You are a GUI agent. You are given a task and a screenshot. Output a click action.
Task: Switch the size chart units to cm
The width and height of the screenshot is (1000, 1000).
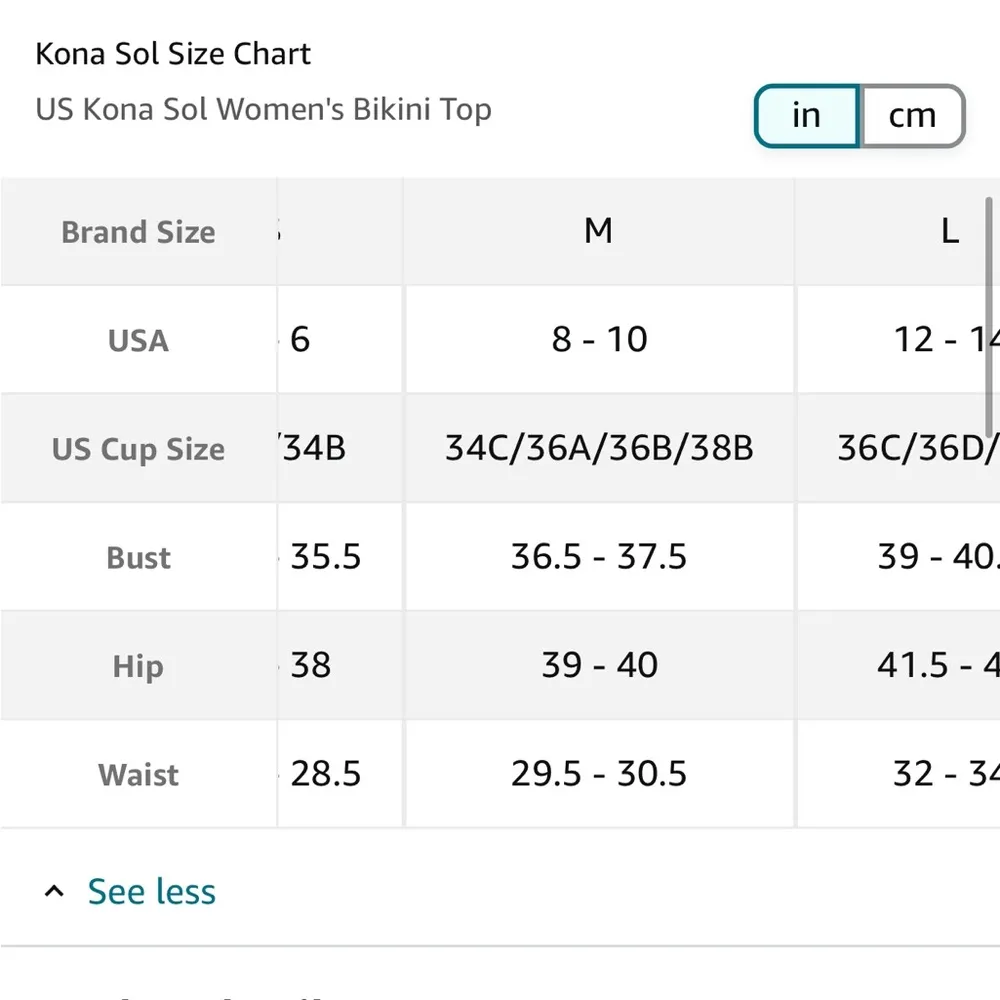coord(911,115)
